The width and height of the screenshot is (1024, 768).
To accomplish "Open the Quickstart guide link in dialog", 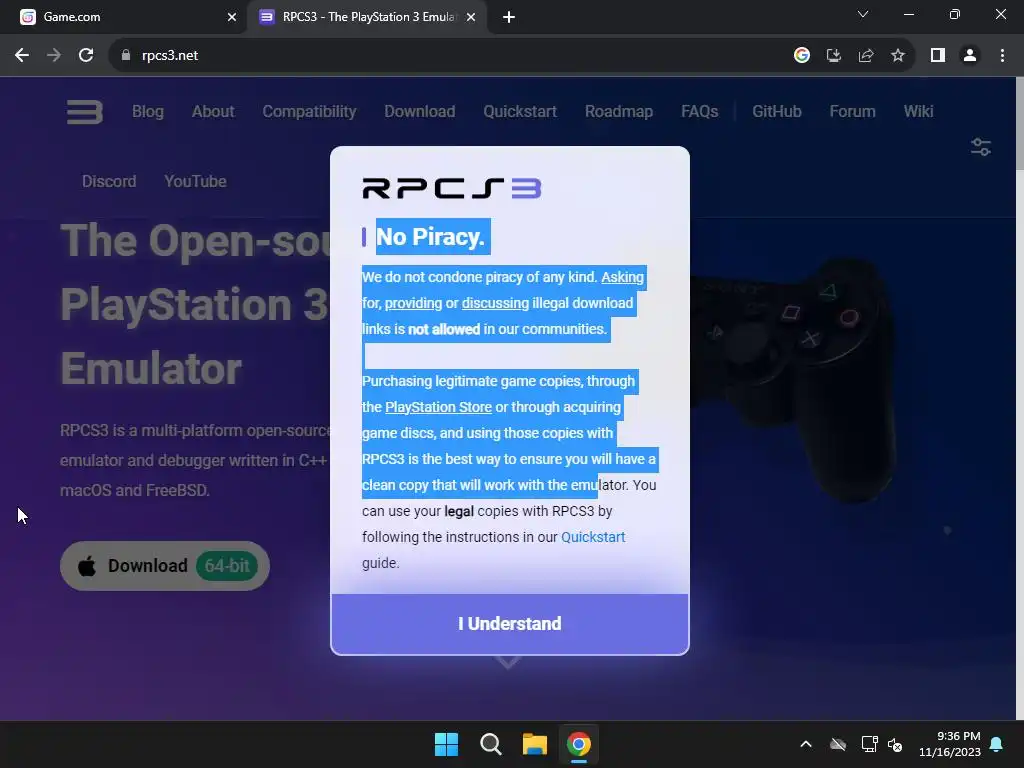I will tap(593, 537).
